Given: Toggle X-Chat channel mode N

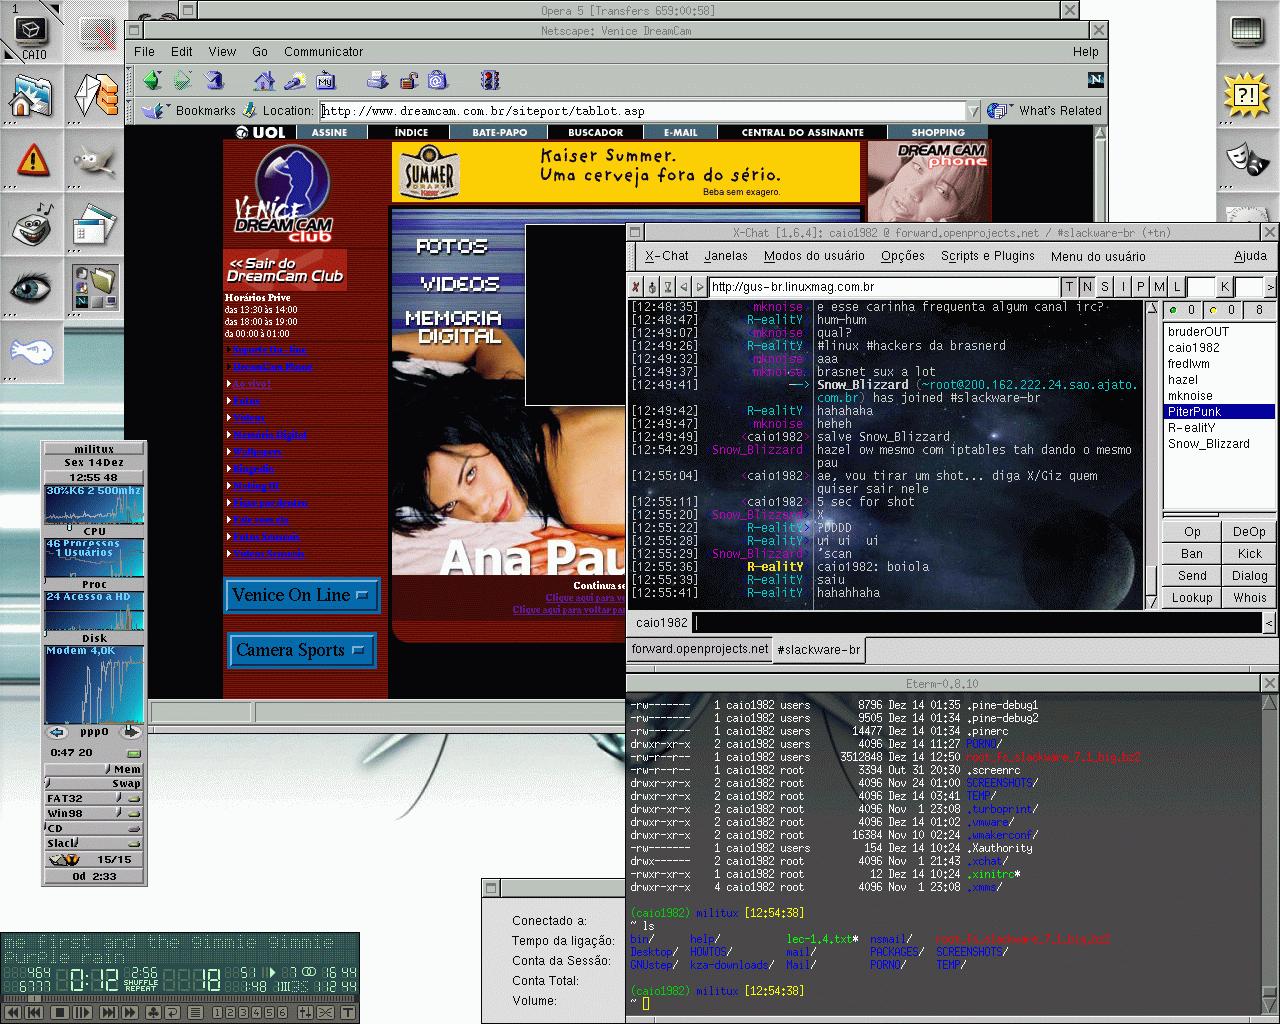Looking at the screenshot, I should coord(1087,287).
